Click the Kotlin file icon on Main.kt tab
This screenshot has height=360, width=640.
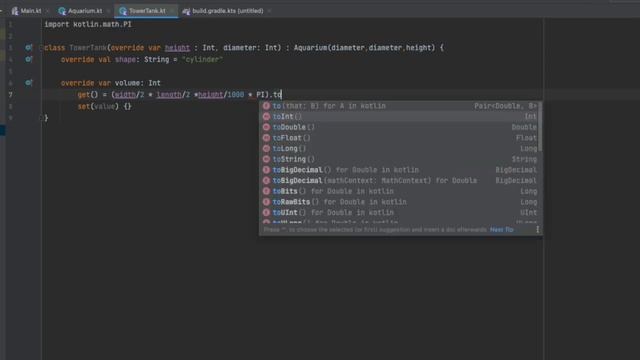pyautogui.click(x=15, y=11)
